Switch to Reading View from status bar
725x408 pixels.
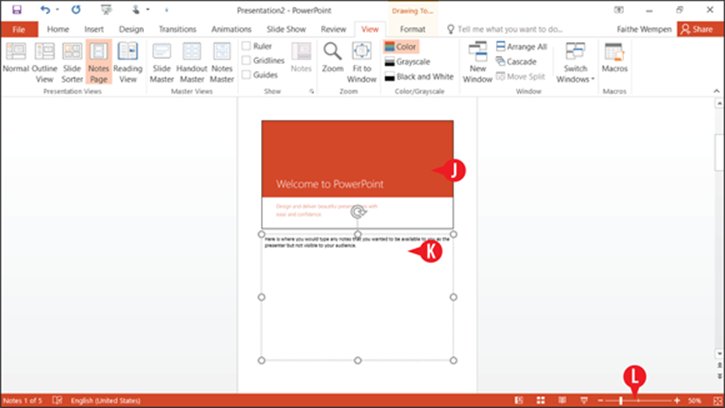tap(562, 400)
